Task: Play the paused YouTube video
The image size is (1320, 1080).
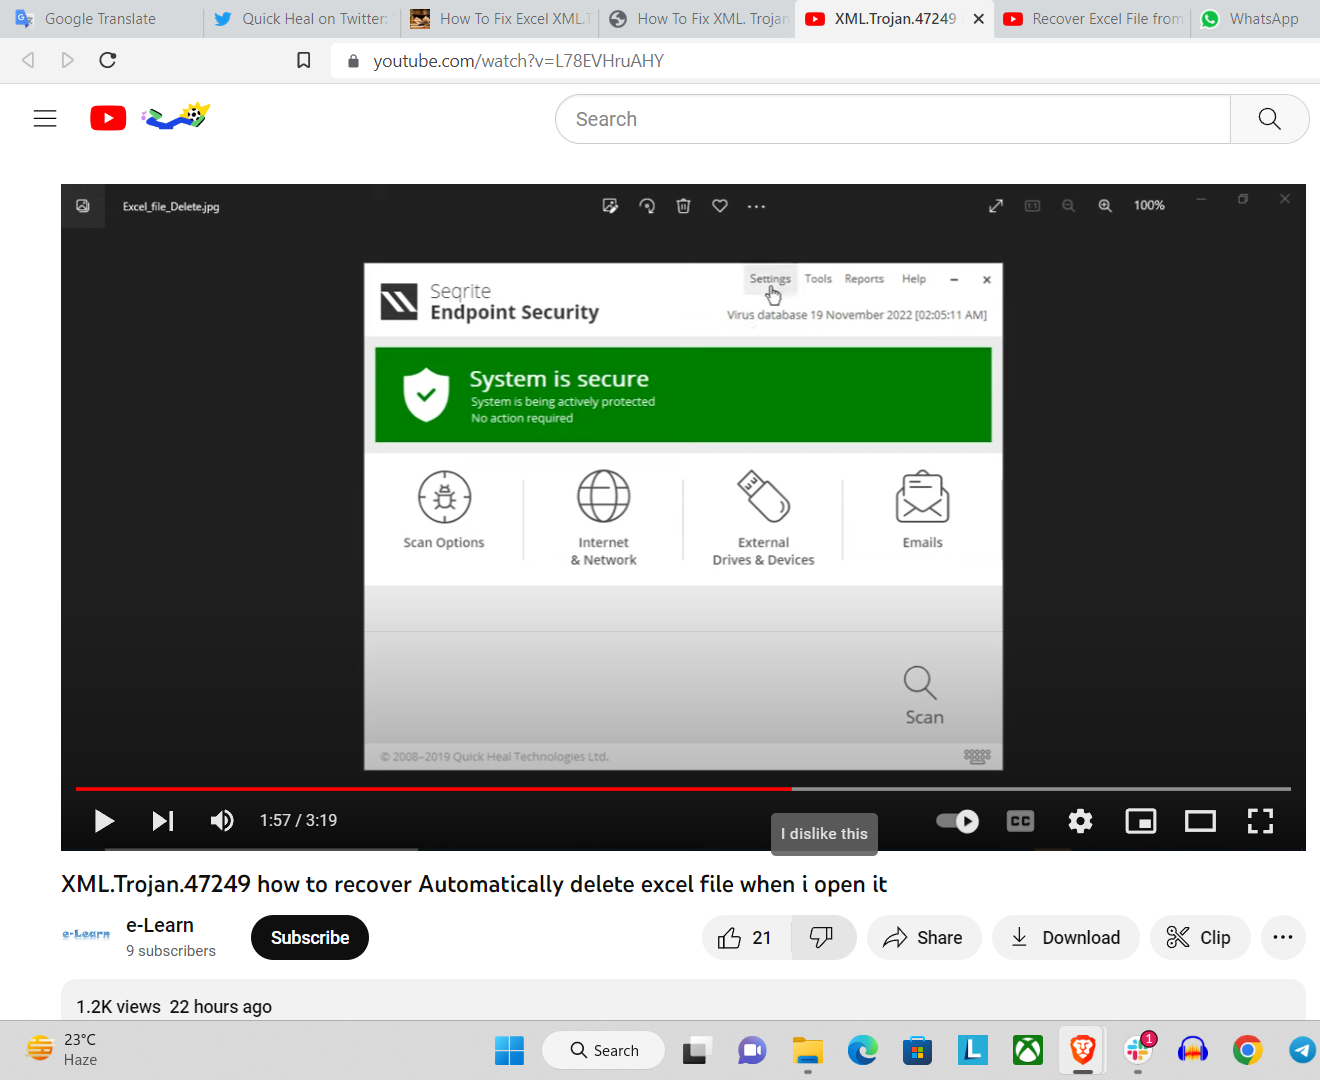Action: pos(104,821)
